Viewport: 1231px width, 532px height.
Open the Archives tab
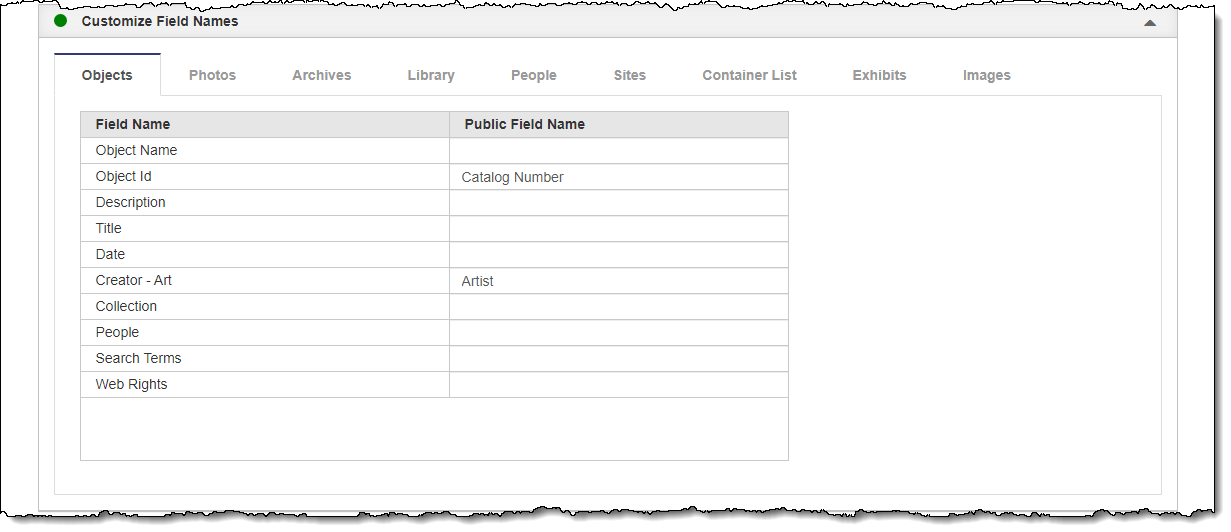pyautogui.click(x=321, y=75)
